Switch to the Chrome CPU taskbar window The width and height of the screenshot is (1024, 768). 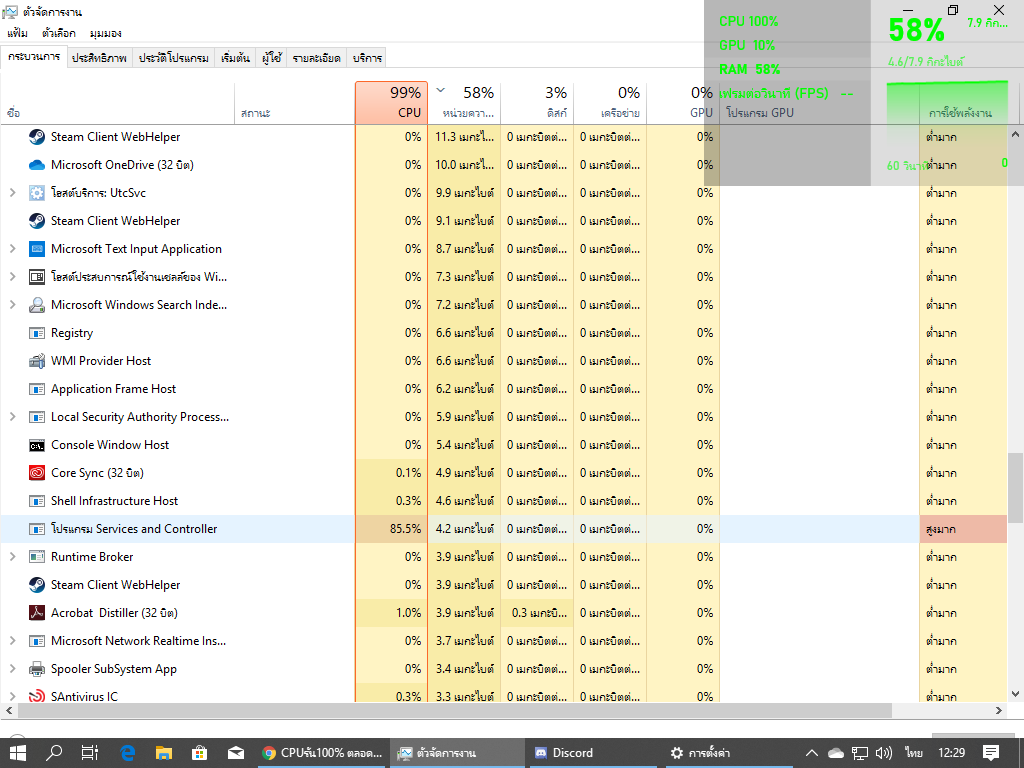[x=322, y=753]
